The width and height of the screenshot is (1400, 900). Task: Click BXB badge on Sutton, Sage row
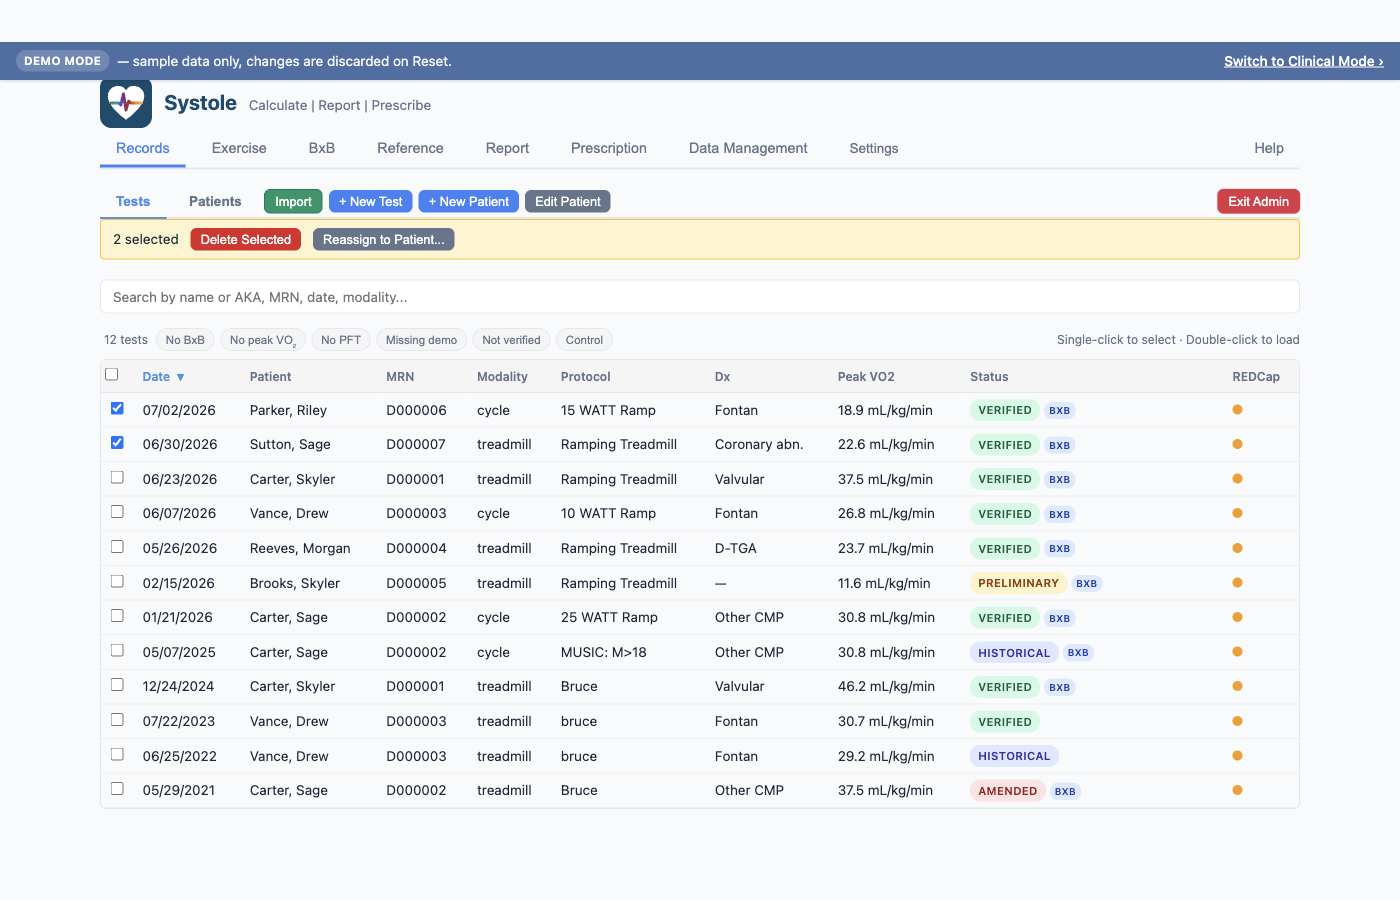click(x=1059, y=445)
